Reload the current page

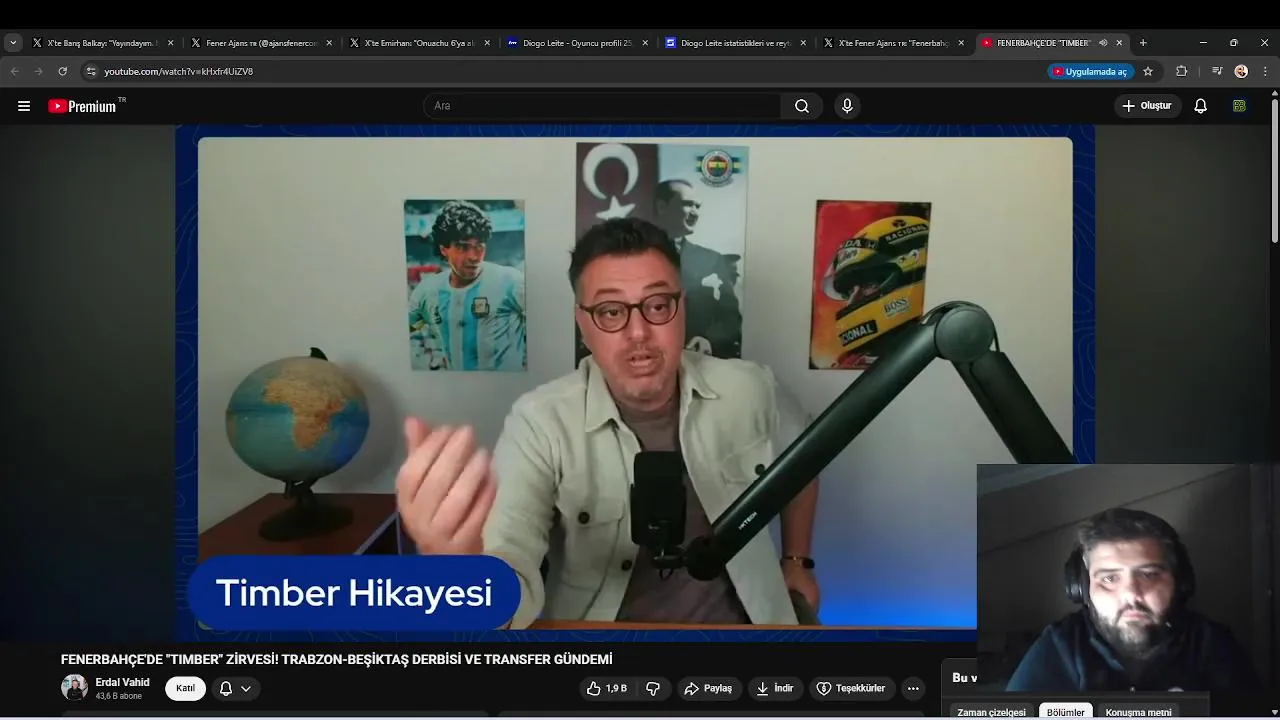62,71
